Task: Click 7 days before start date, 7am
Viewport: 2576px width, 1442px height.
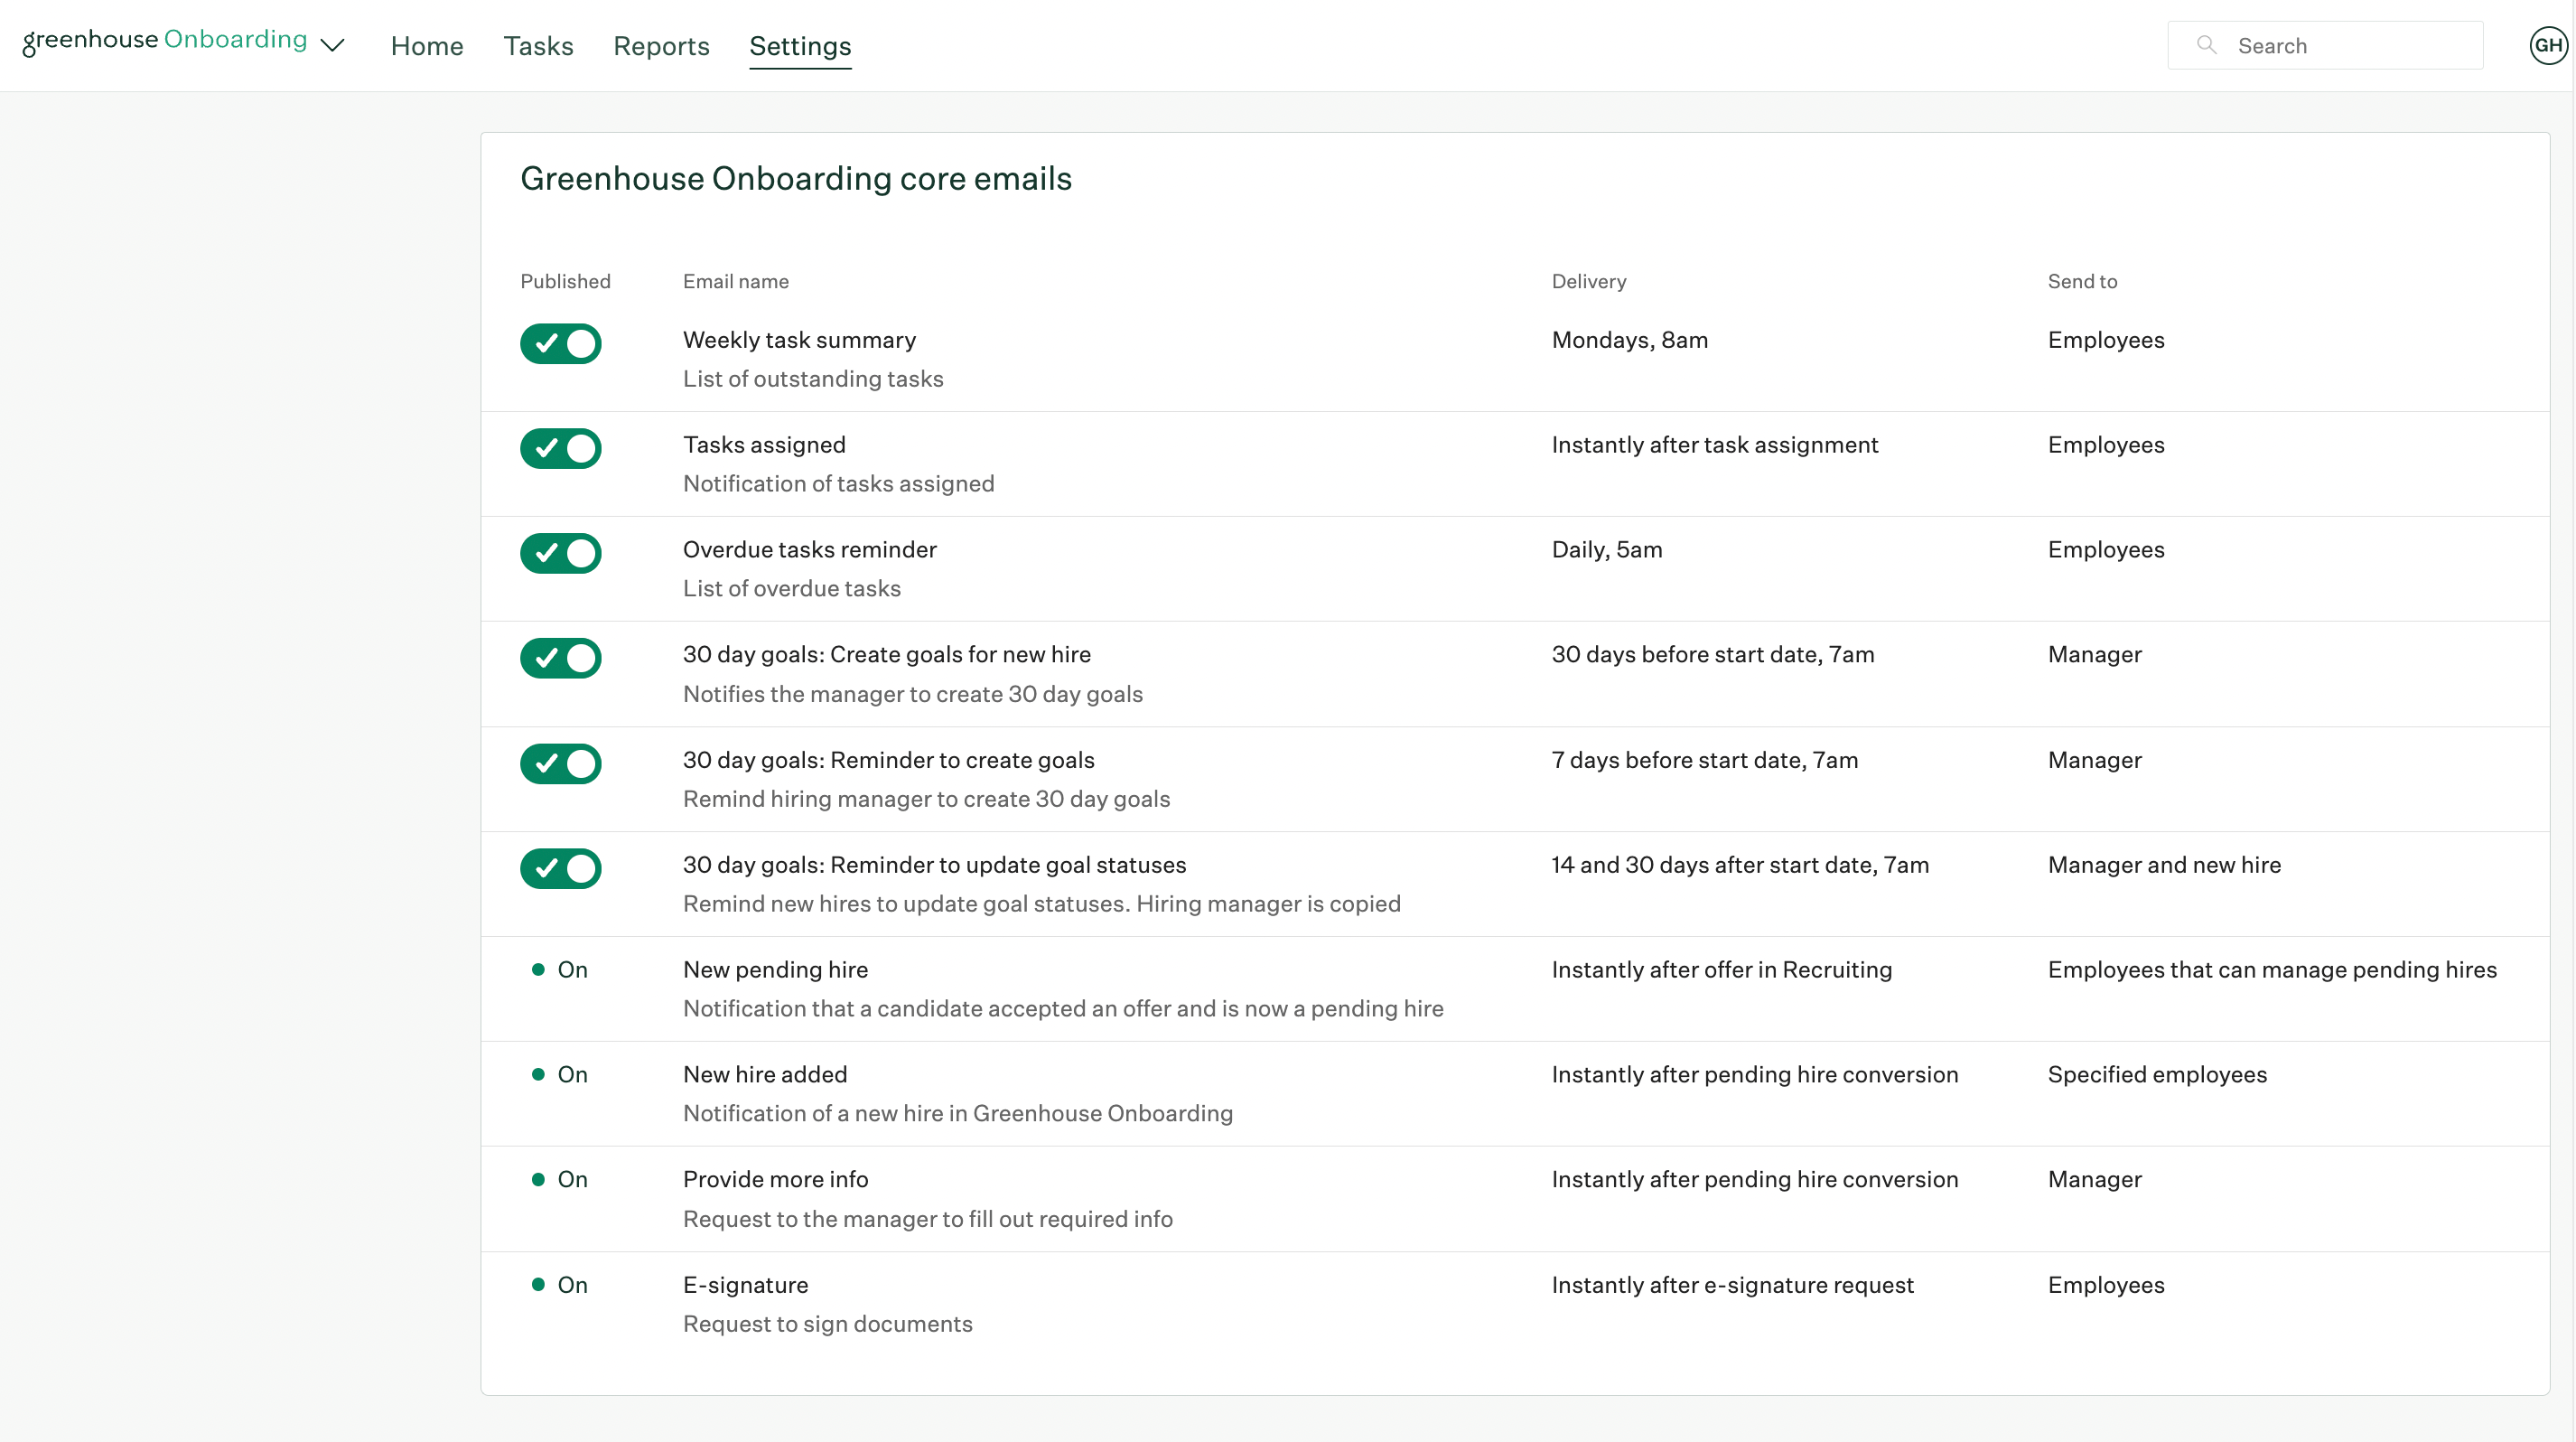Action: click(1704, 760)
